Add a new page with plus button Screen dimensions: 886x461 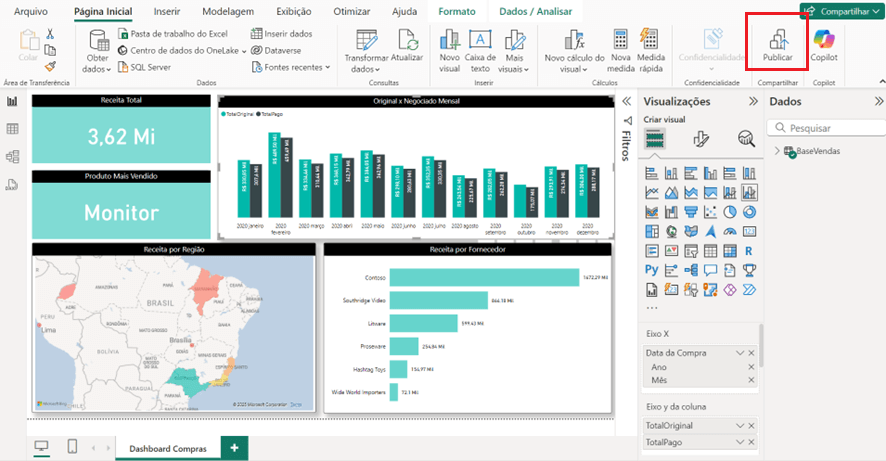234,448
